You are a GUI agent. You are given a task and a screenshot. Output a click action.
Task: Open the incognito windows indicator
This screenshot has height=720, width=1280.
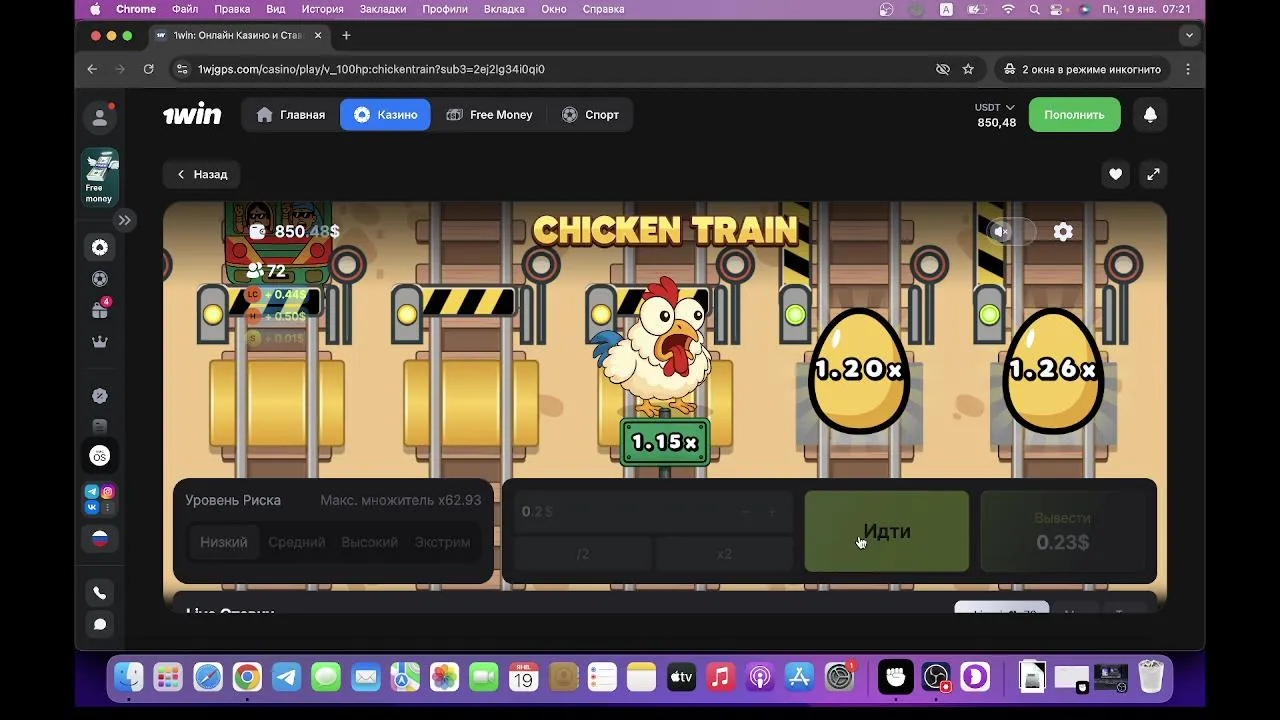click(x=1082, y=69)
